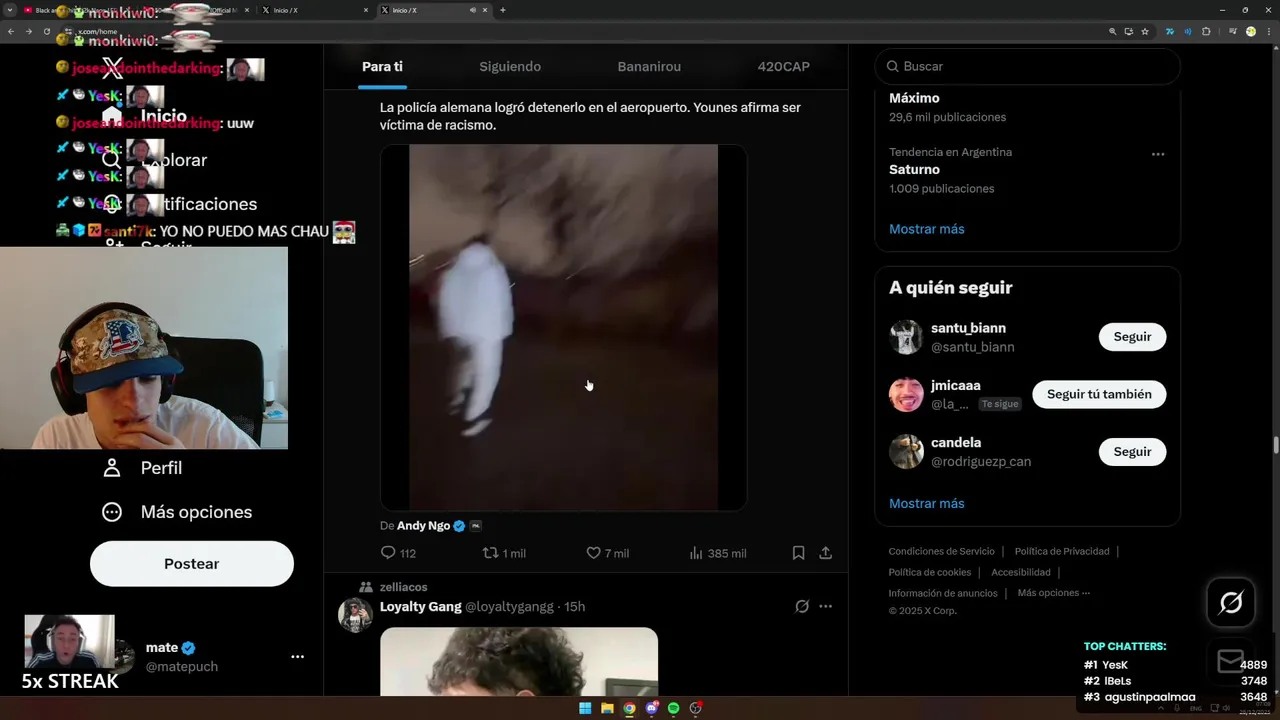The height and width of the screenshot is (720, 1280).
Task: Open the Perfil sidebar icon
Action: [x=112, y=468]
